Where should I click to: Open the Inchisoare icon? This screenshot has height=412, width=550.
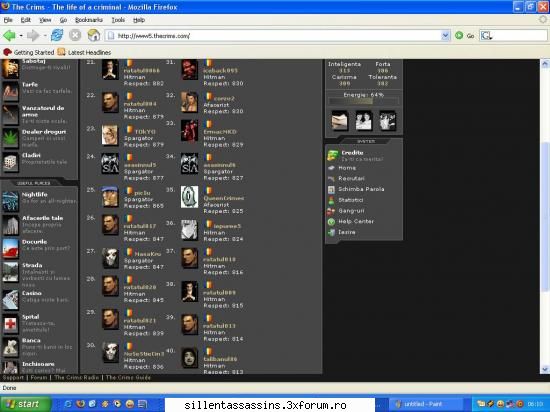10,367
